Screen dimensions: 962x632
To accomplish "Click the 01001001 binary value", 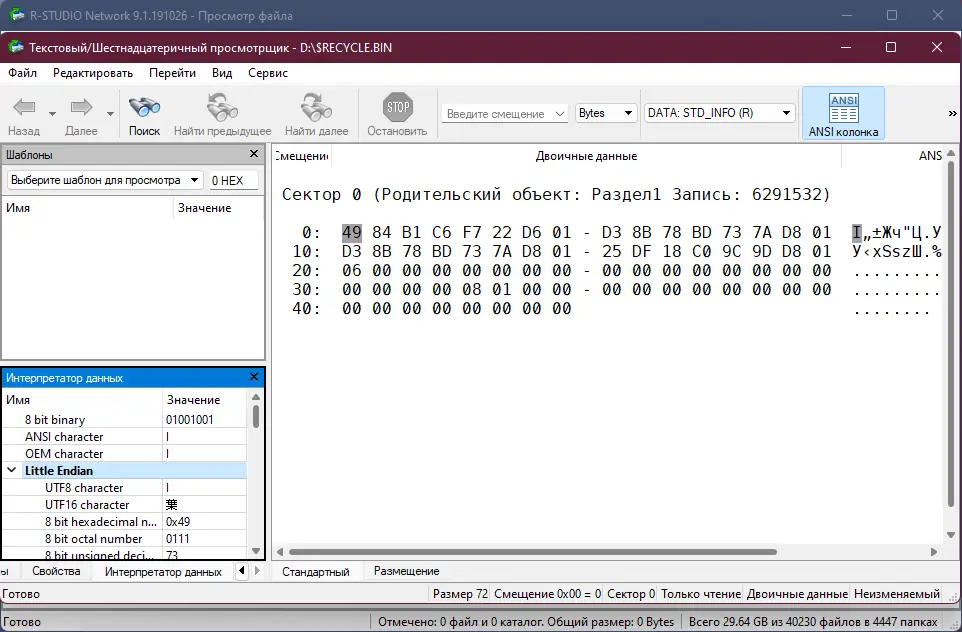I will click(x=190, y=420).
